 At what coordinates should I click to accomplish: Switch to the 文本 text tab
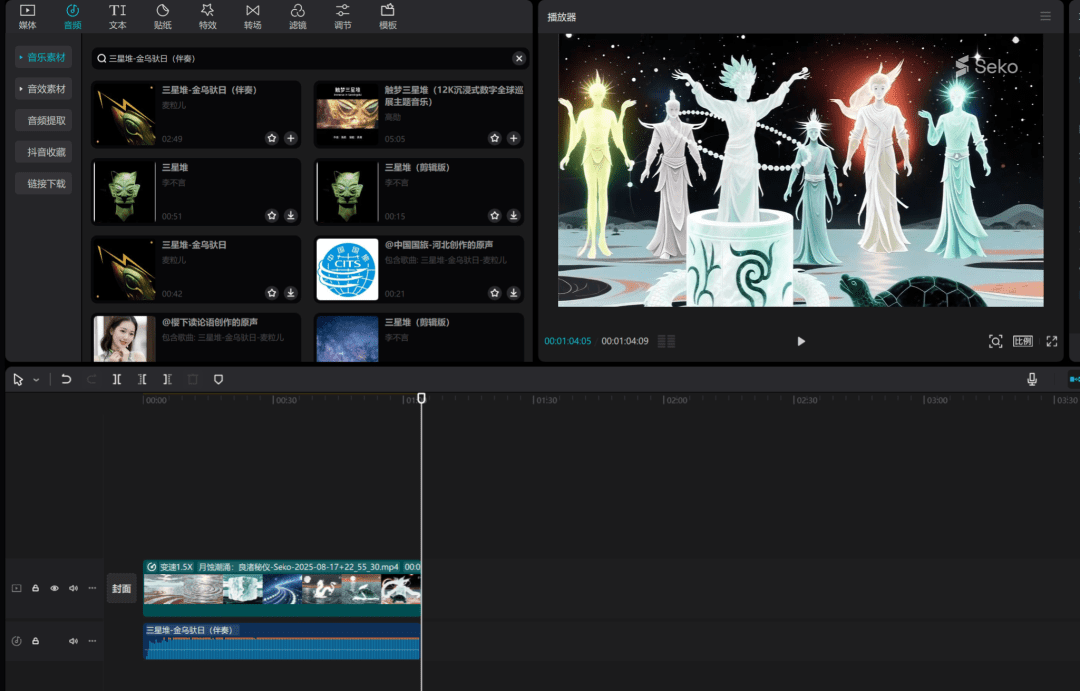(118, 17)
